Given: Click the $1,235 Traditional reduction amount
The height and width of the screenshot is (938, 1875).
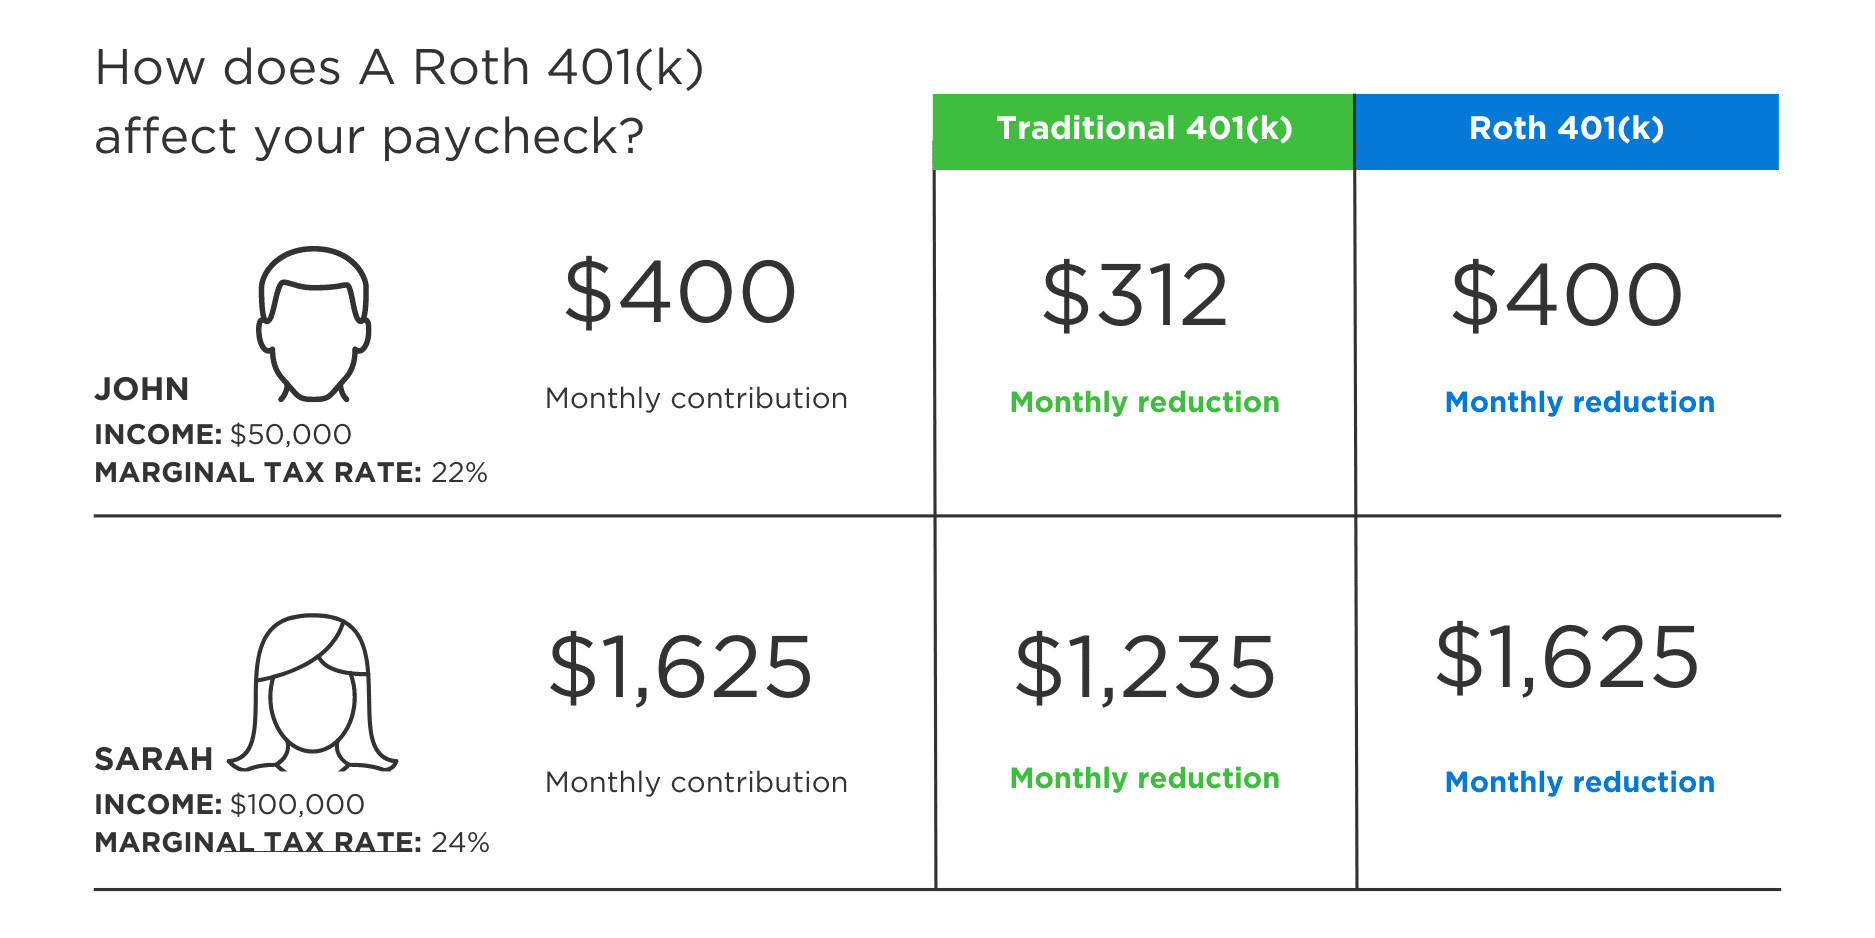Looking at the screenshot, I should 1145,667.
